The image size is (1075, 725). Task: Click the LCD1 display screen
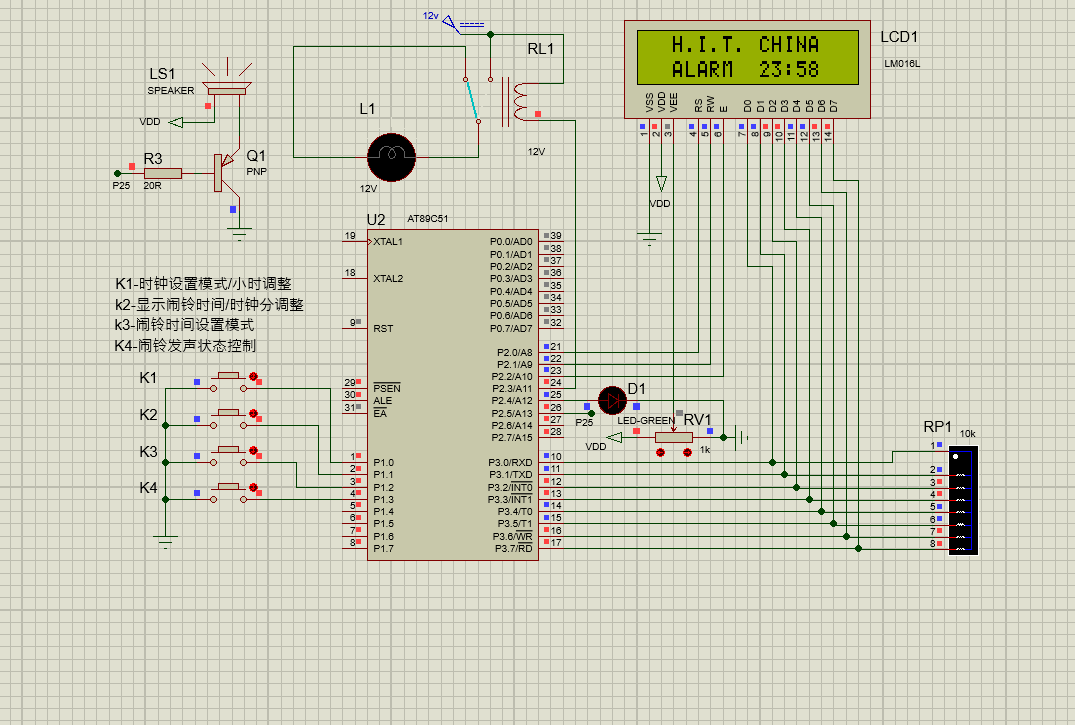tap(747, 57)
